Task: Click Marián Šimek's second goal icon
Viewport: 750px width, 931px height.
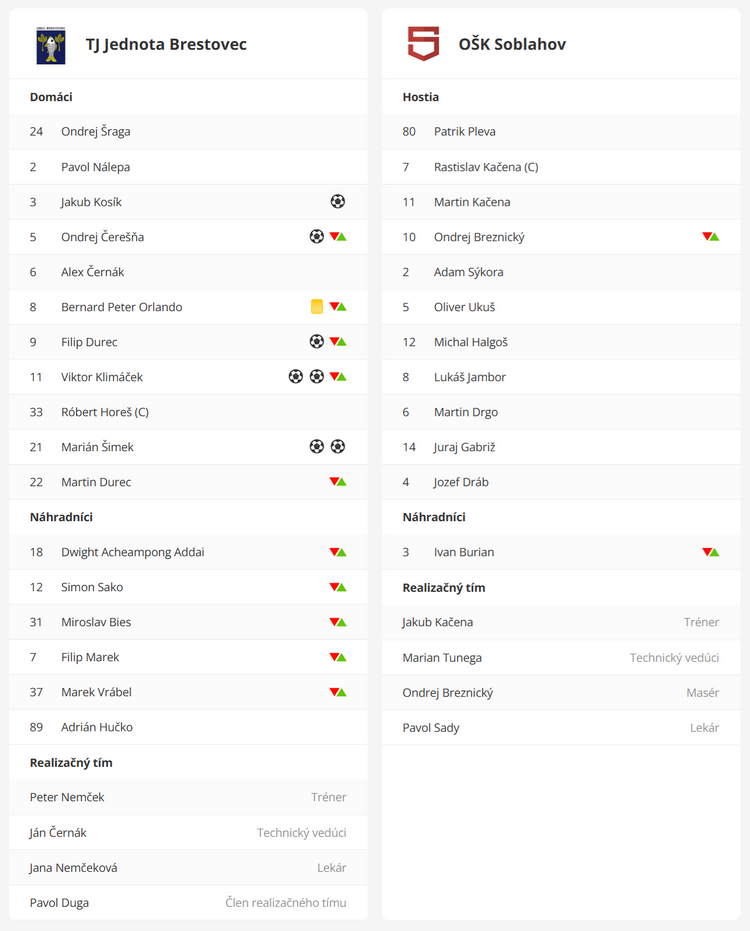Action: [338, 446]
